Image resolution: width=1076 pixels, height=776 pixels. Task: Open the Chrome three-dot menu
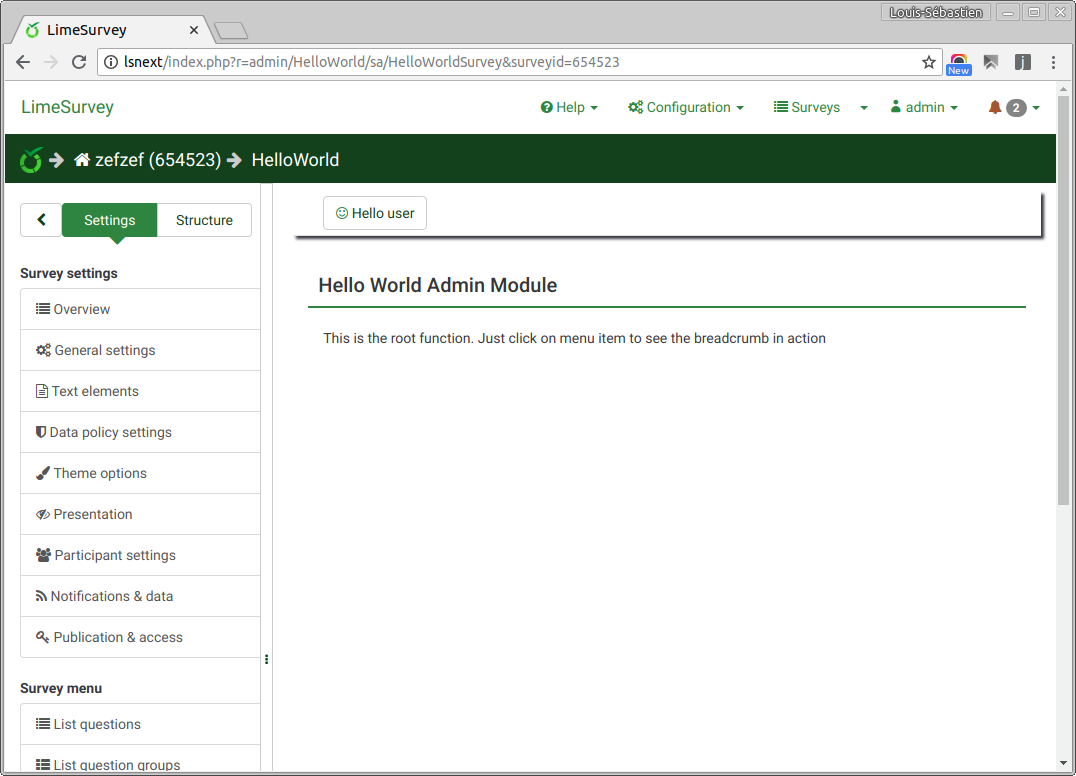[x=1053, y=62]
